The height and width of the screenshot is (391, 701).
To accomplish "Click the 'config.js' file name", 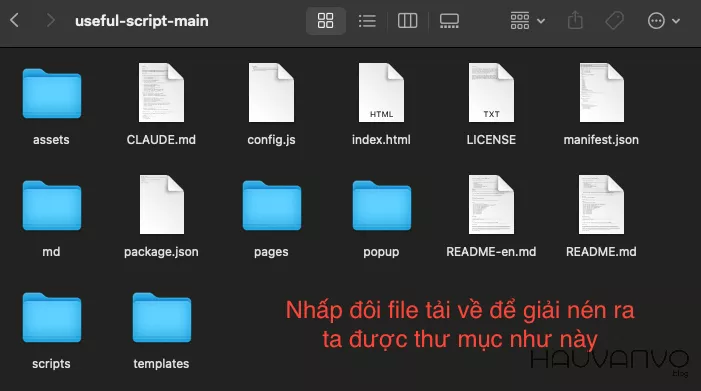I will click(x=271, y=140).
